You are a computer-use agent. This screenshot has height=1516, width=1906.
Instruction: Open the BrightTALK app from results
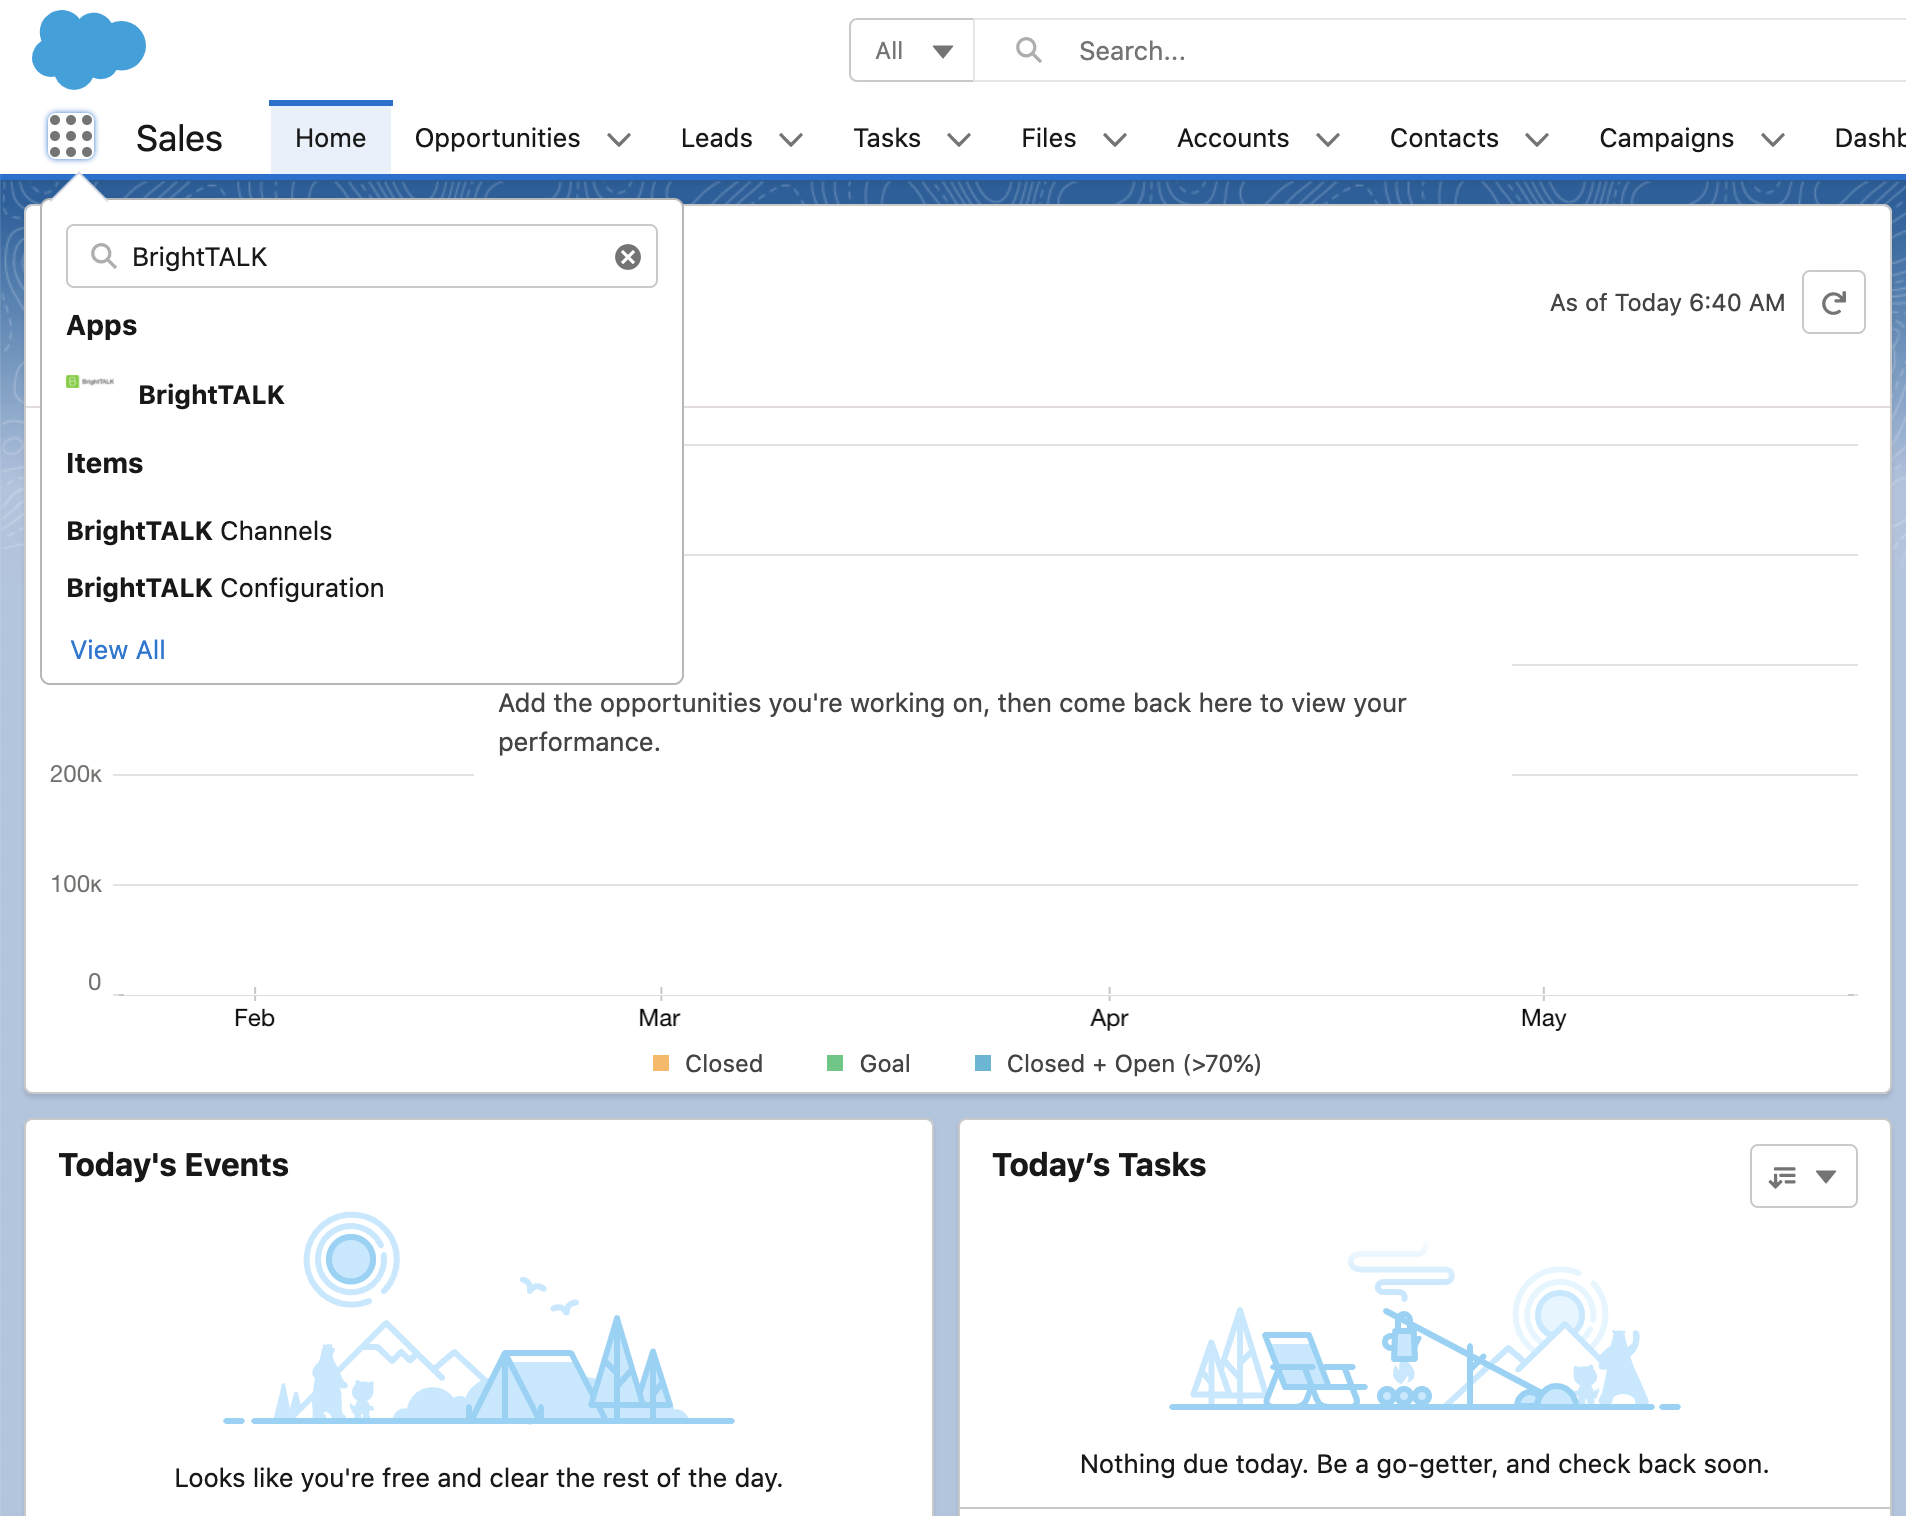coord(211,395)
